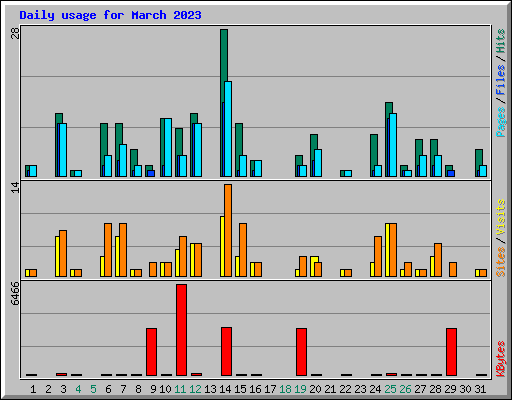Click the 'Files' legend label
This screenshot has width=512, height=400.
(500, 79)
